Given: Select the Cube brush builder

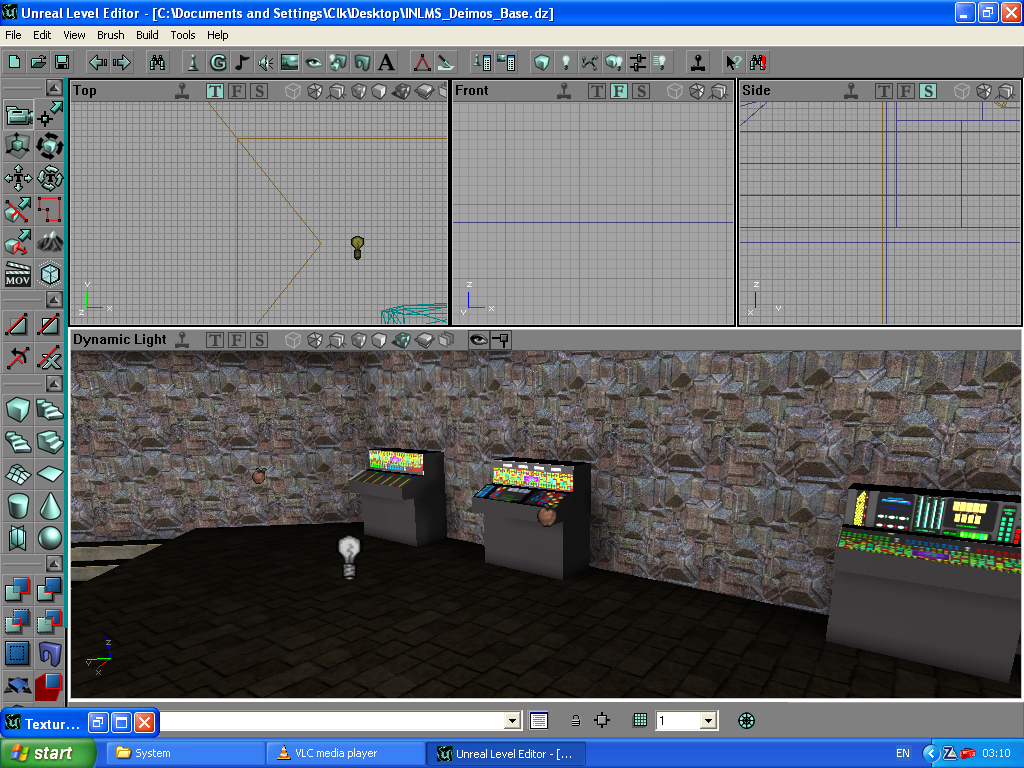Looking at the screenshot, I should [18, 409].
